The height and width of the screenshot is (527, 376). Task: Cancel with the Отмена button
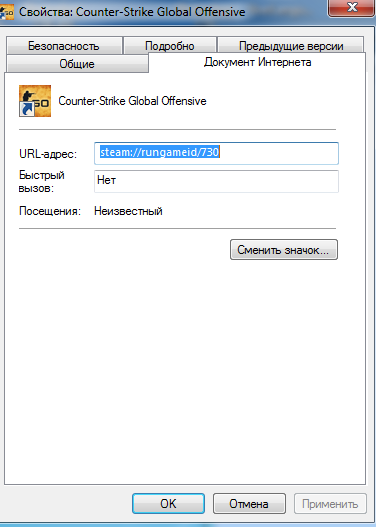pos(249,503)
